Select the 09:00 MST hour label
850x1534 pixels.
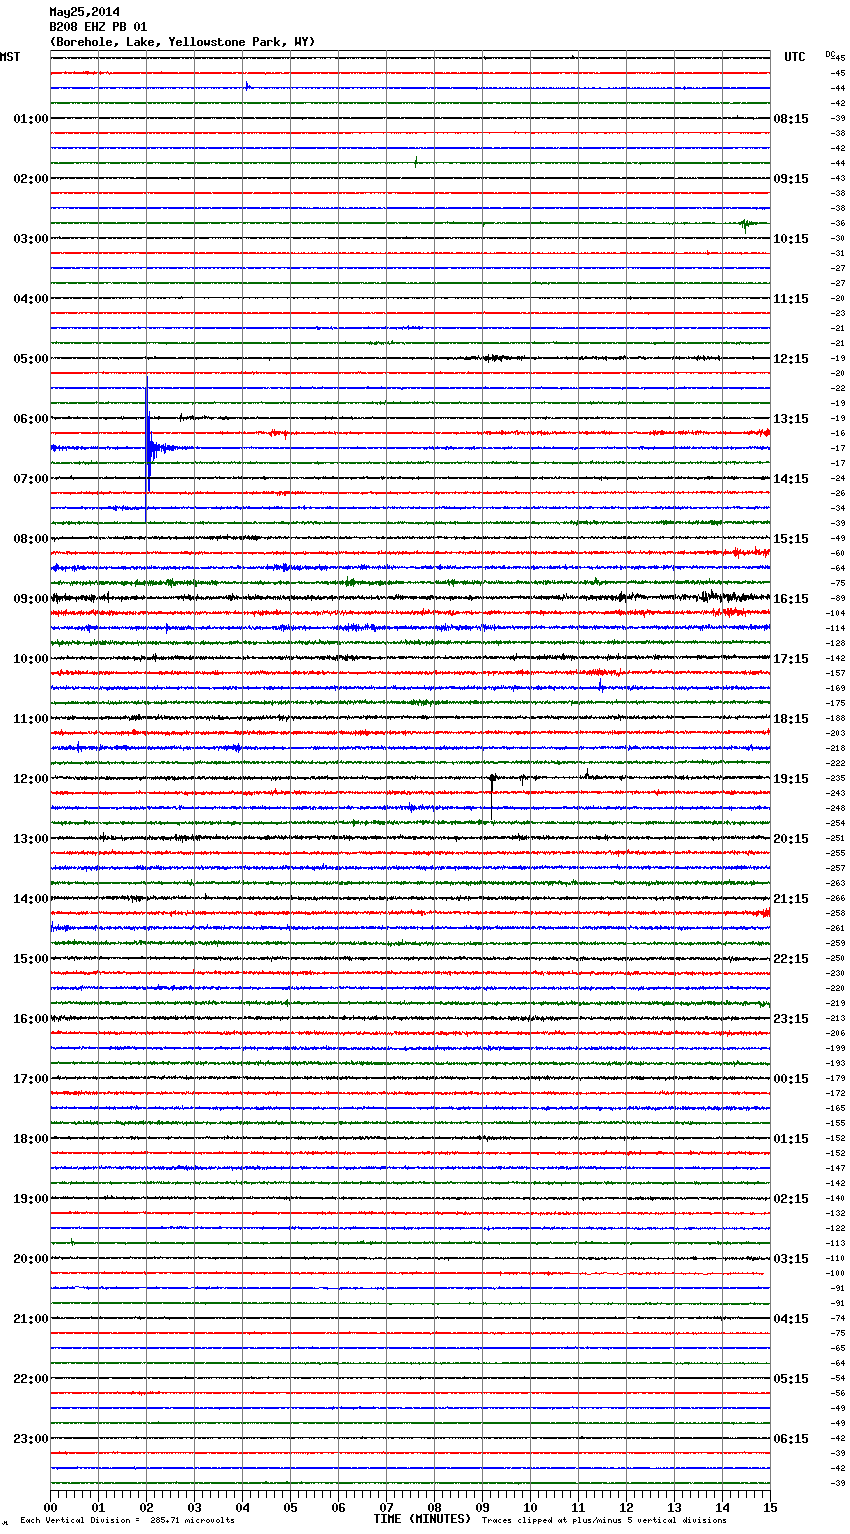click(x=31, y=599)
